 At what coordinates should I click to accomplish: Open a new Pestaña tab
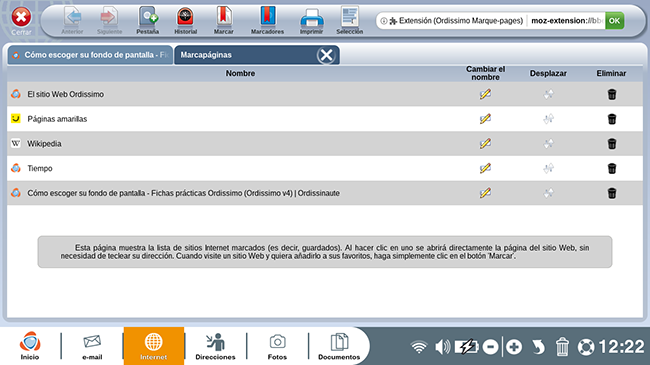148,21
